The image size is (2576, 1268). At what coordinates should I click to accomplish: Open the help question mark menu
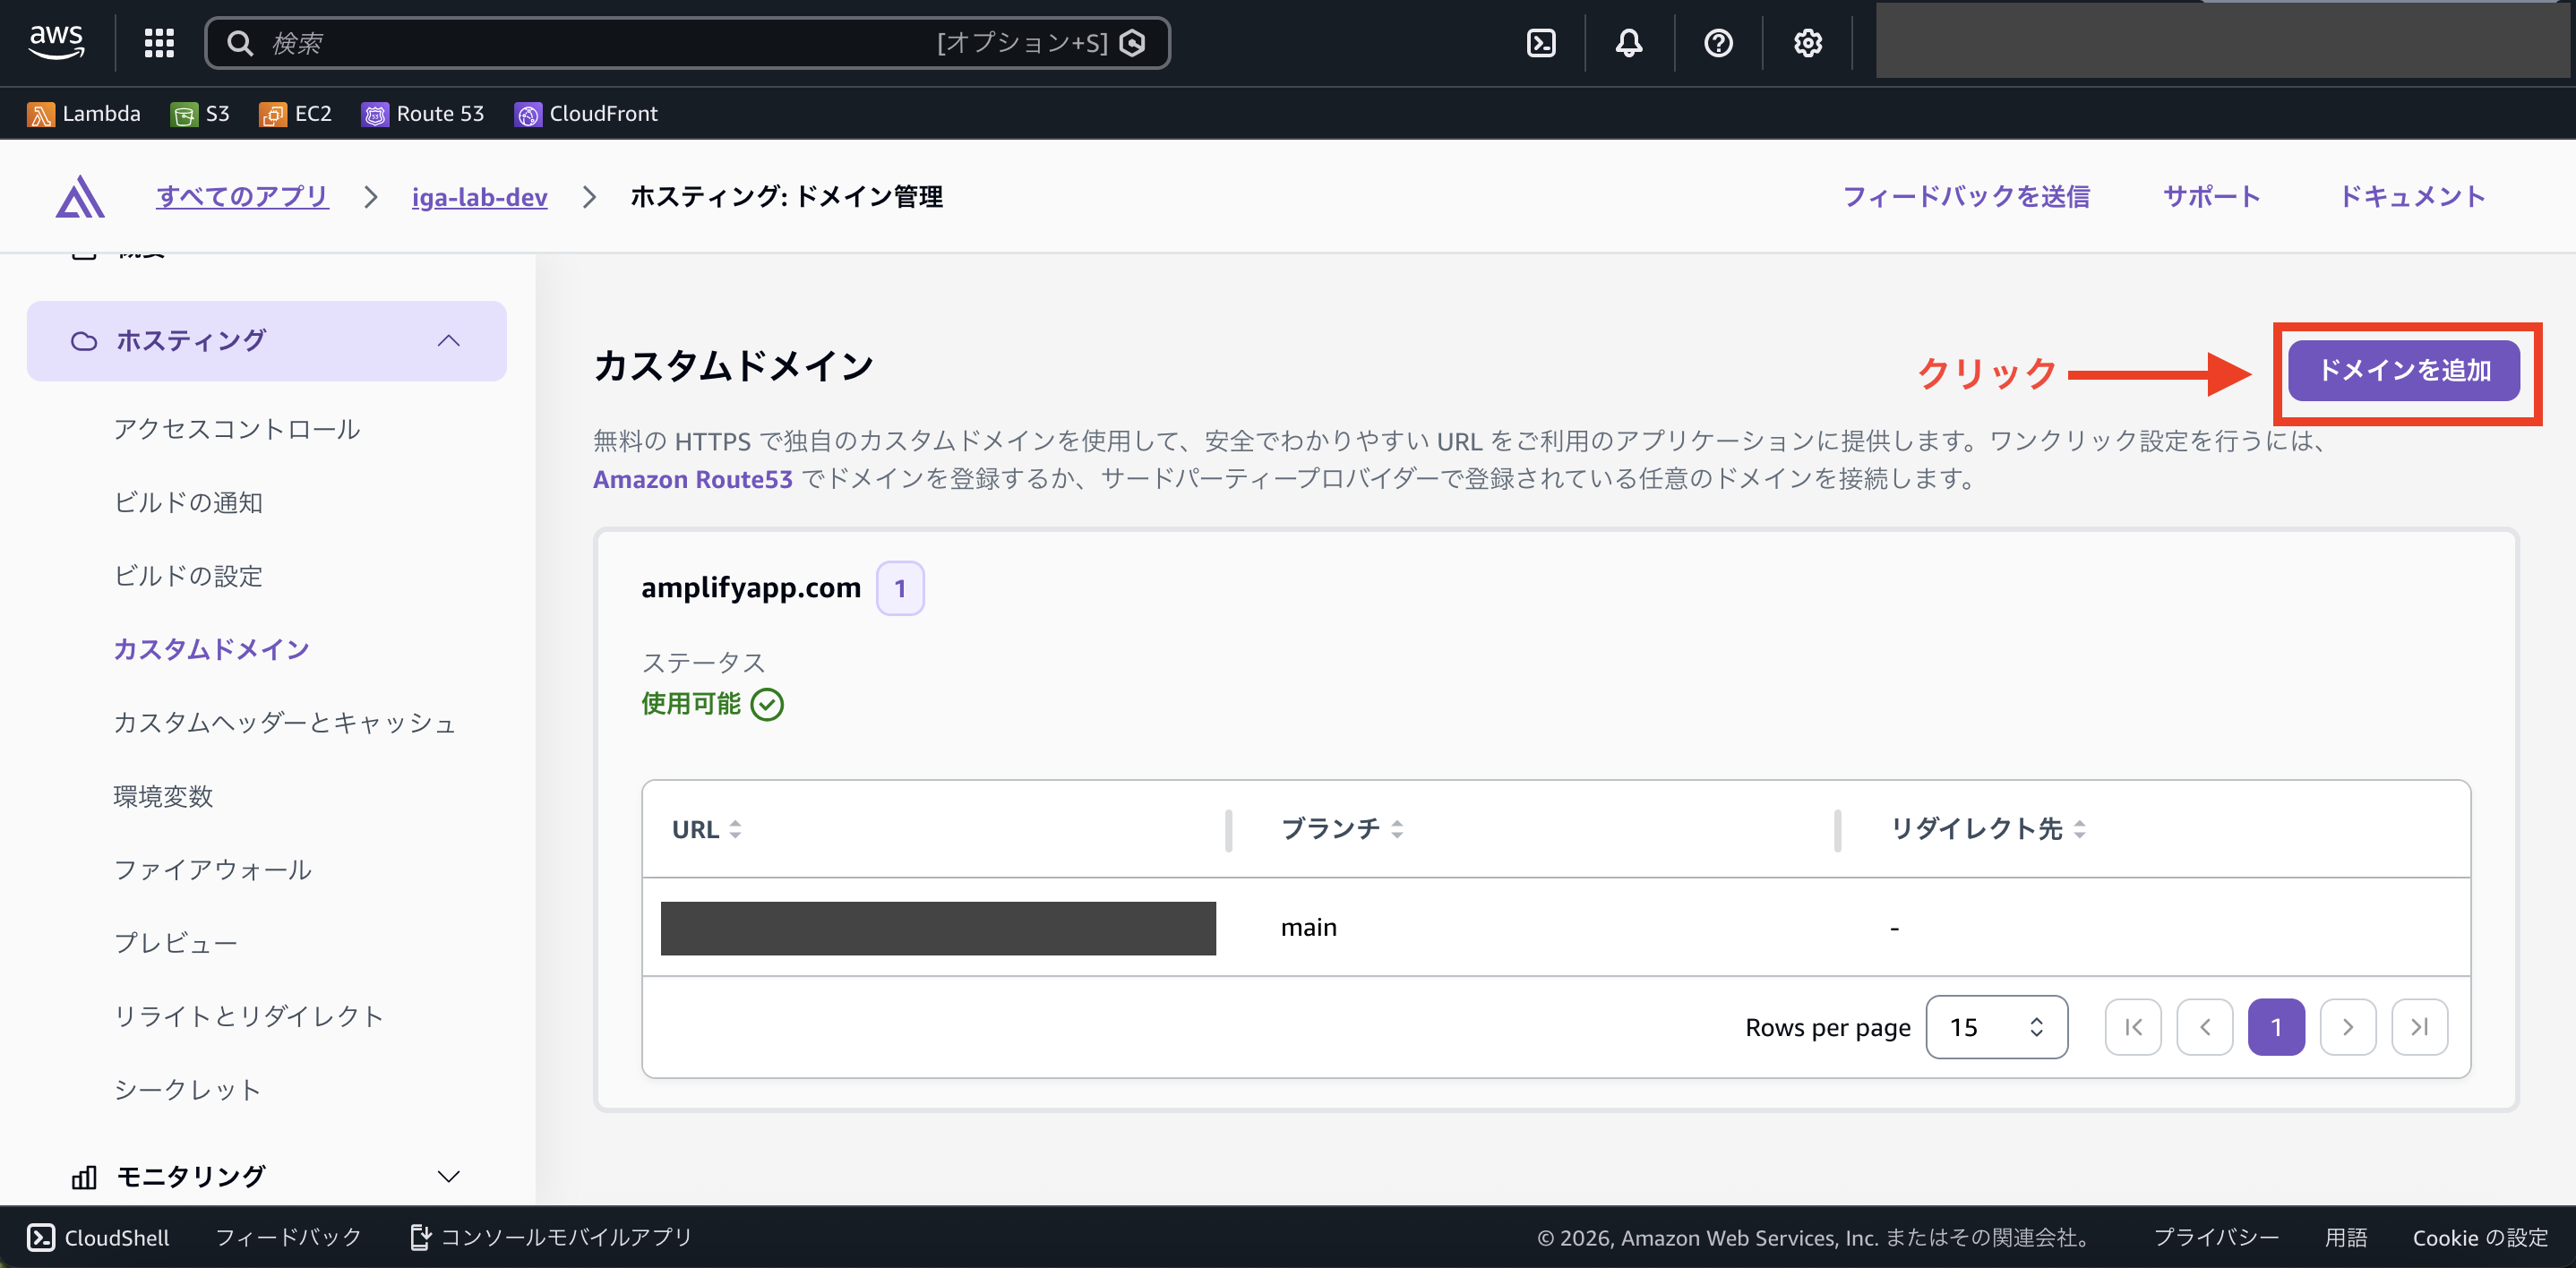(x=1718, y=43)
